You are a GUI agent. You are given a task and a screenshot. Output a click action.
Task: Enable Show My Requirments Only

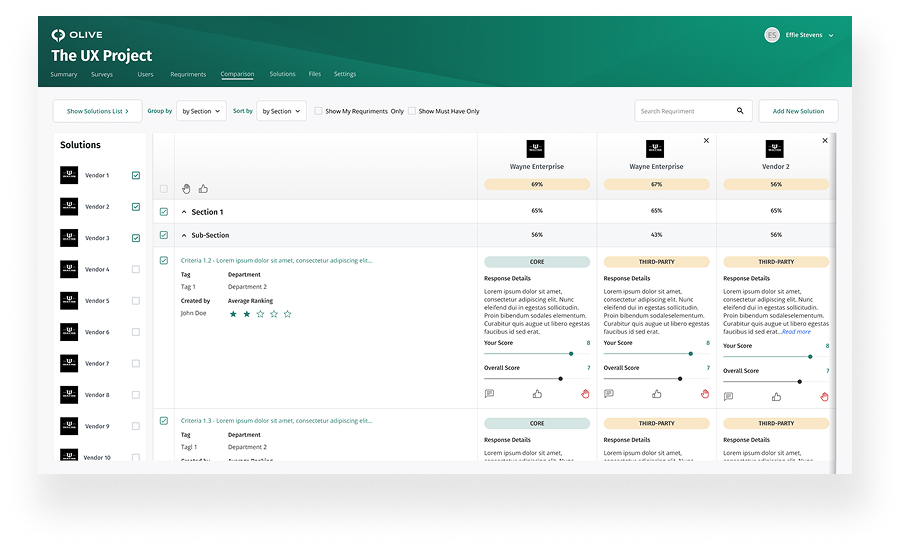[x=318, y=111]
